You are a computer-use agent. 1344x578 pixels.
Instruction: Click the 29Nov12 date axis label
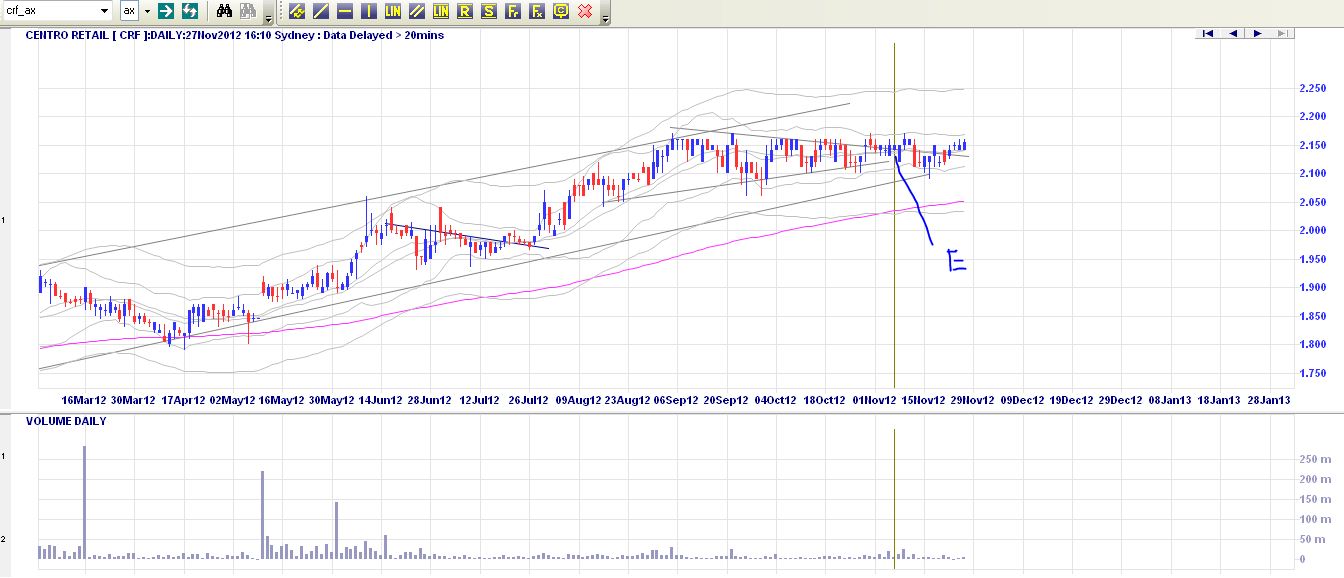tap(972, 400)
